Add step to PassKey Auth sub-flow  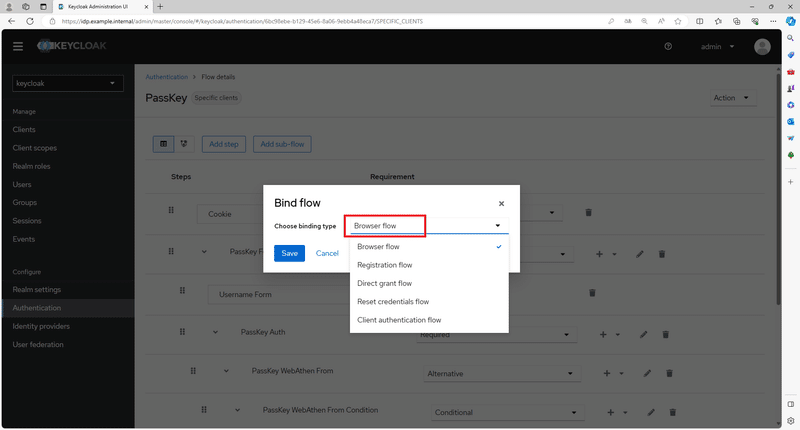(603, 335)
